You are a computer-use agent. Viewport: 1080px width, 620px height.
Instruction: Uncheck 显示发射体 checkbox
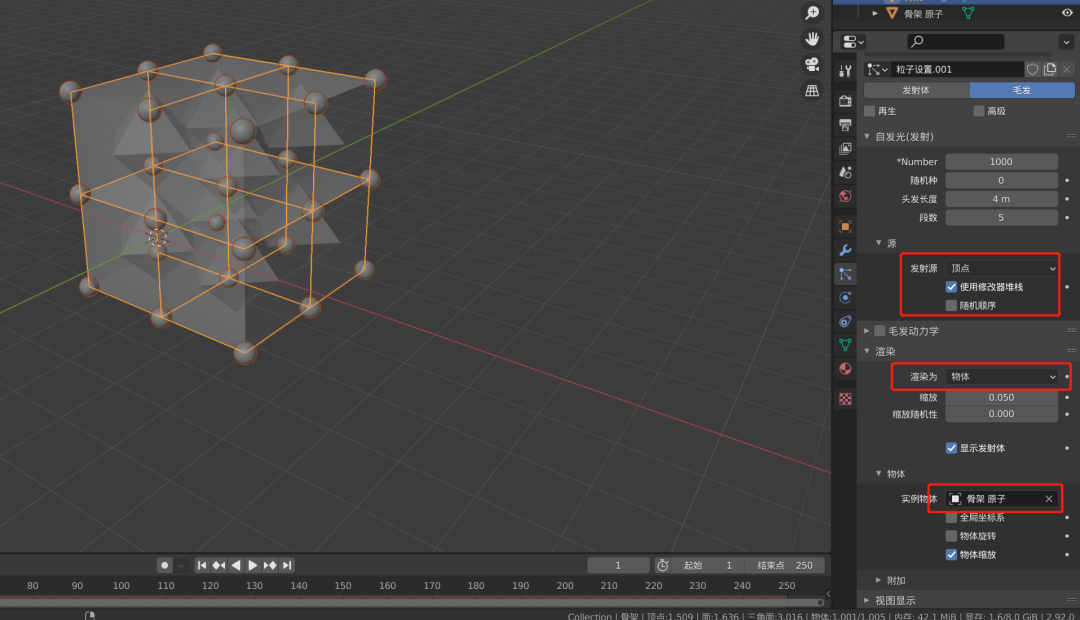[951, 448]
